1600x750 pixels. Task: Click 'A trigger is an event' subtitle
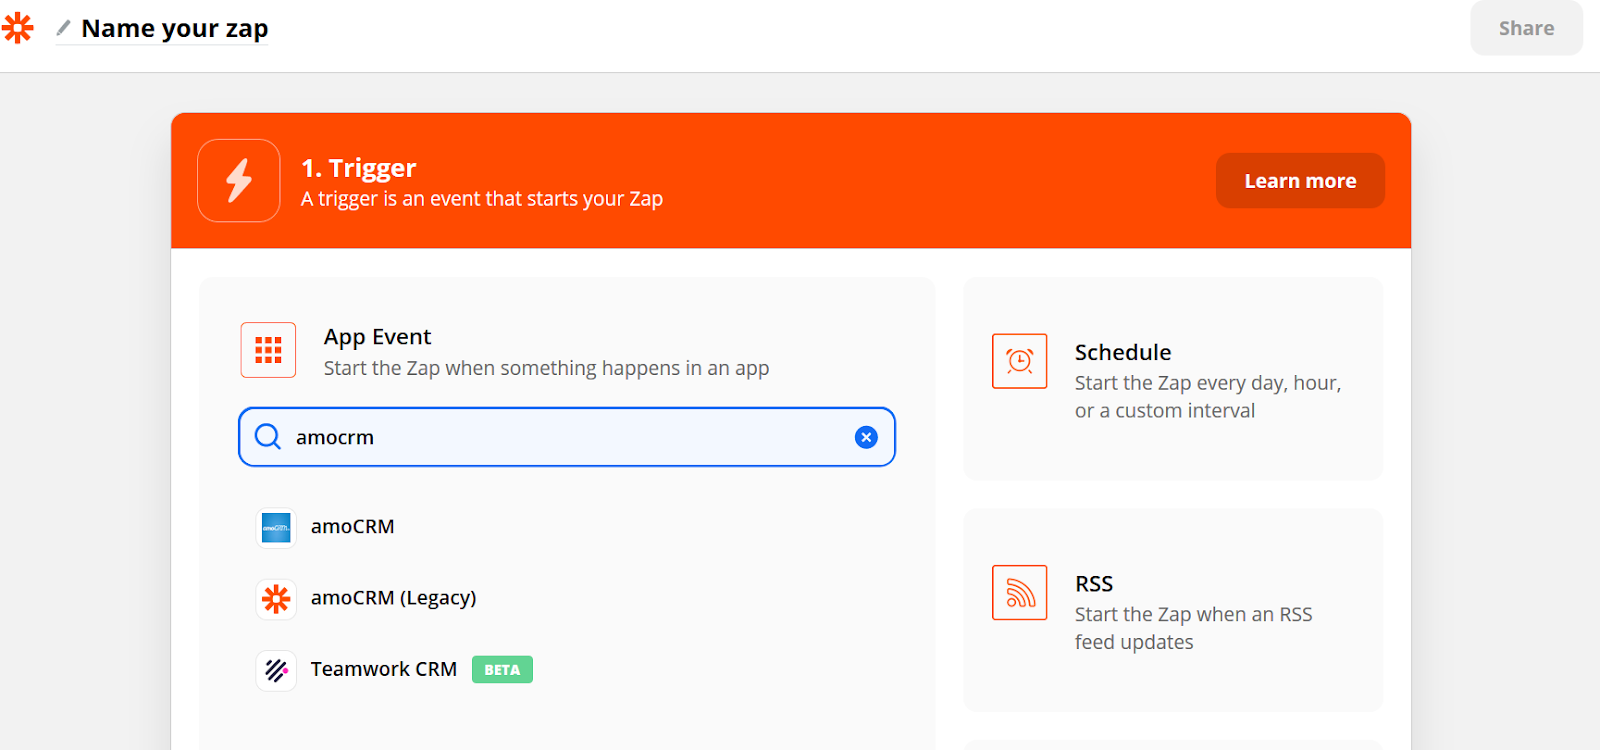click(x=482, y=199)
